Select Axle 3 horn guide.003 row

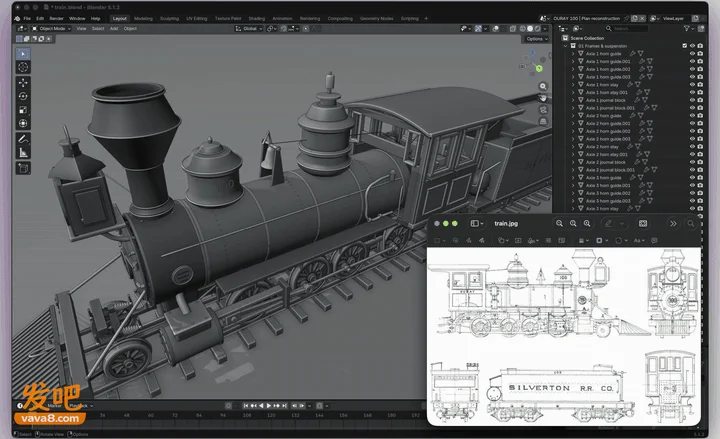pyautogui.click(x=608, y=201)
